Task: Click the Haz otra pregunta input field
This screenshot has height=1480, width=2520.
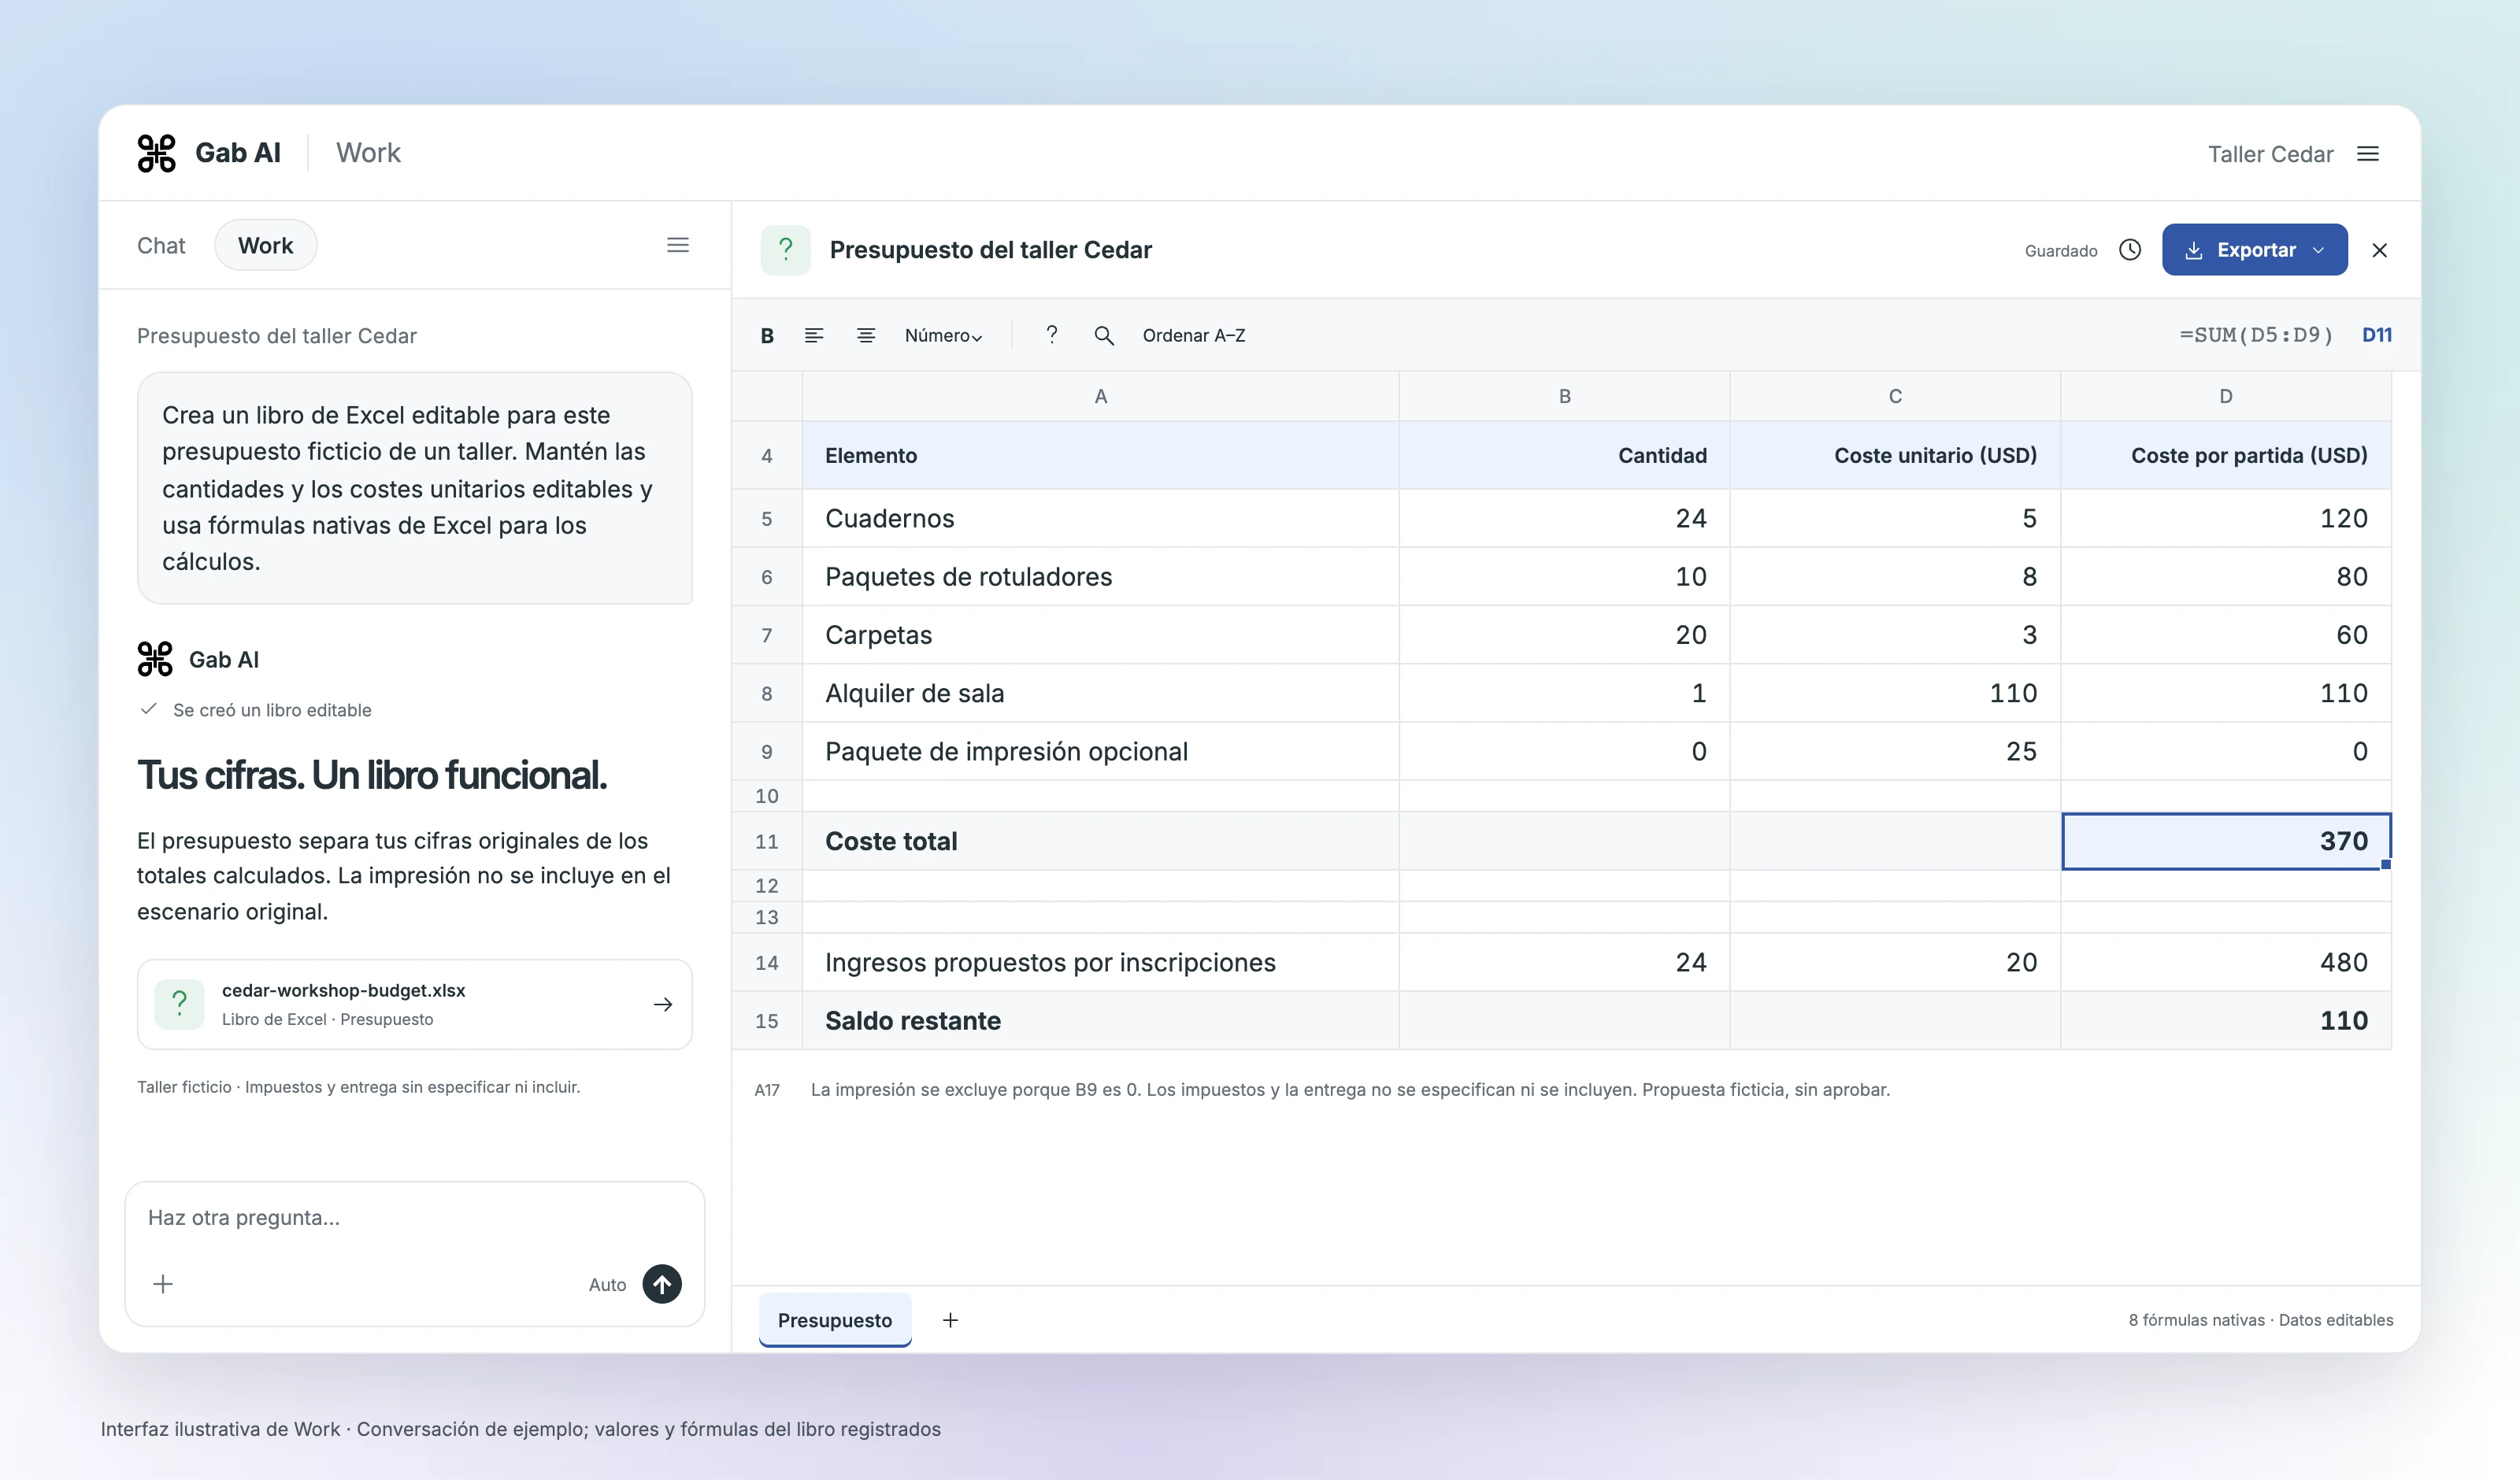Action: (415, 1218)
